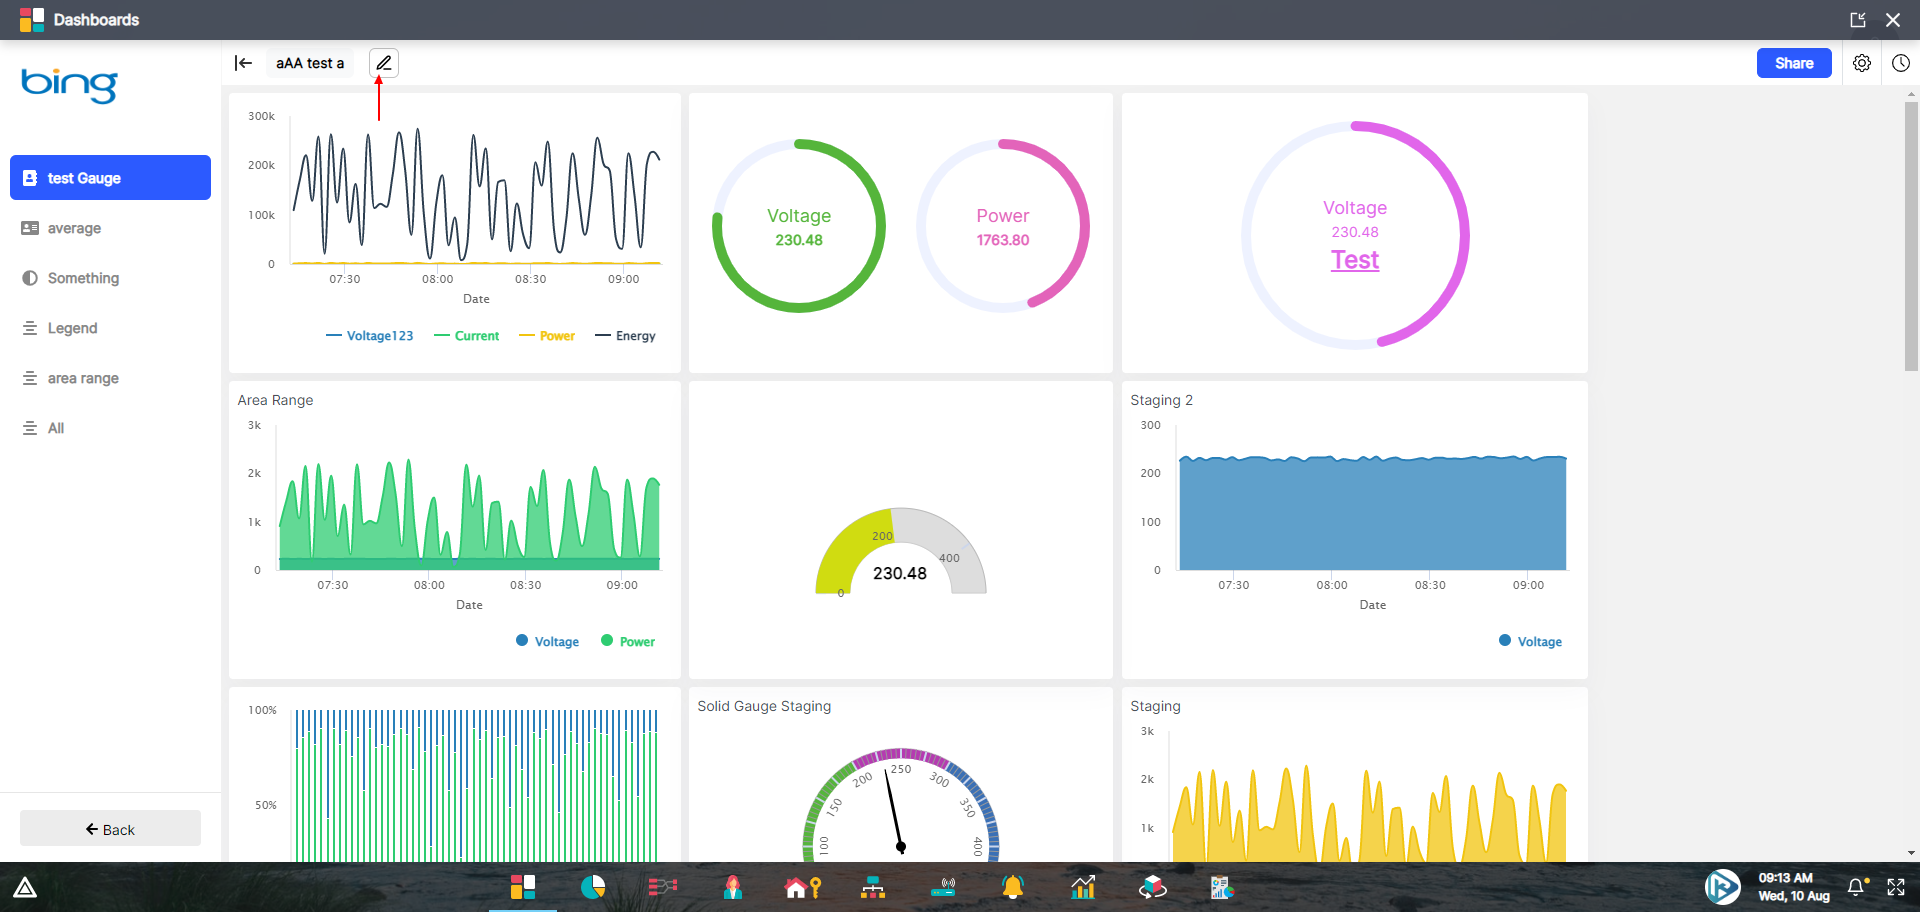1920x912 pixels.
Task: Switch to the Something dashboard
Action: [83, 278]
